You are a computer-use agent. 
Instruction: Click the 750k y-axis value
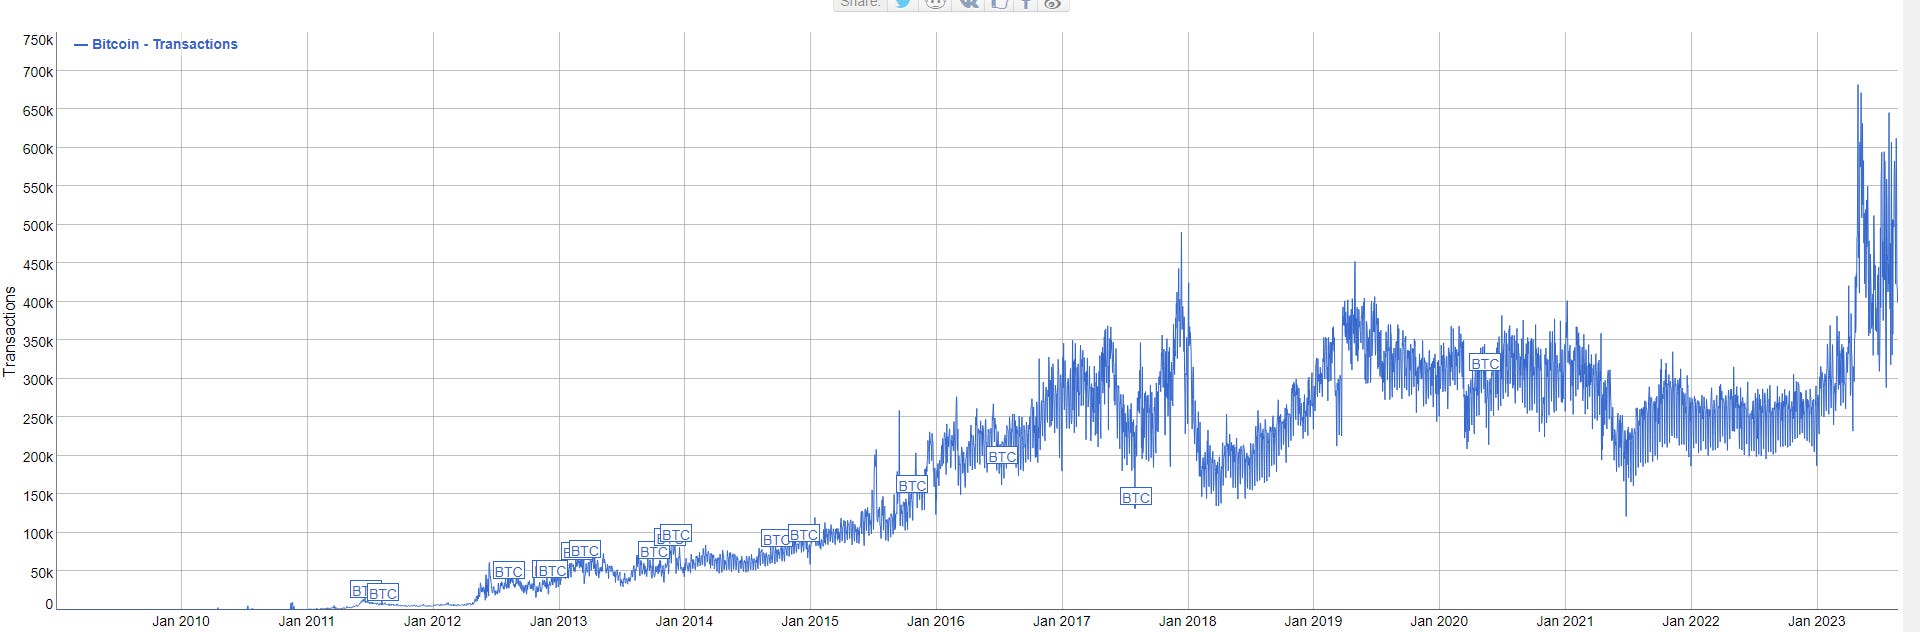pos(38,40)
